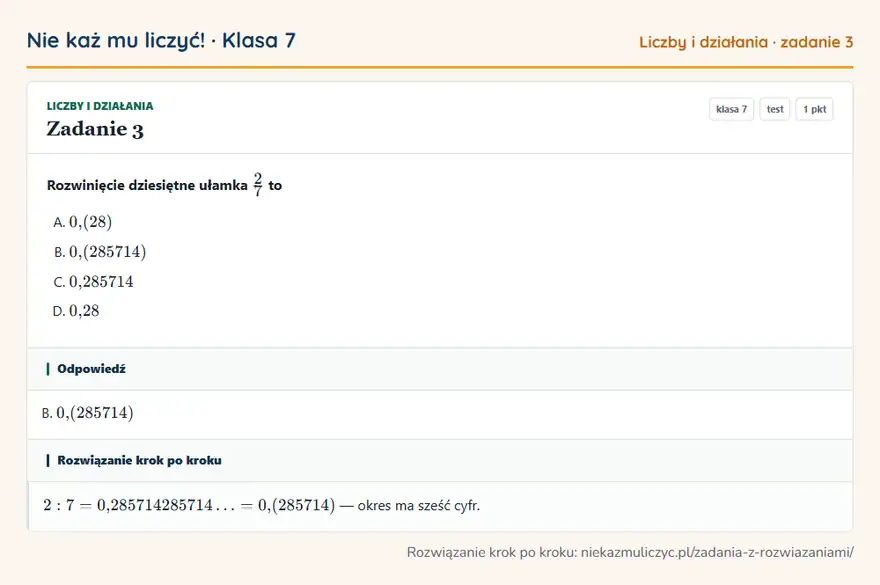880x585 pixels.
Task: Click the 'test' tag
Action: 774,109
